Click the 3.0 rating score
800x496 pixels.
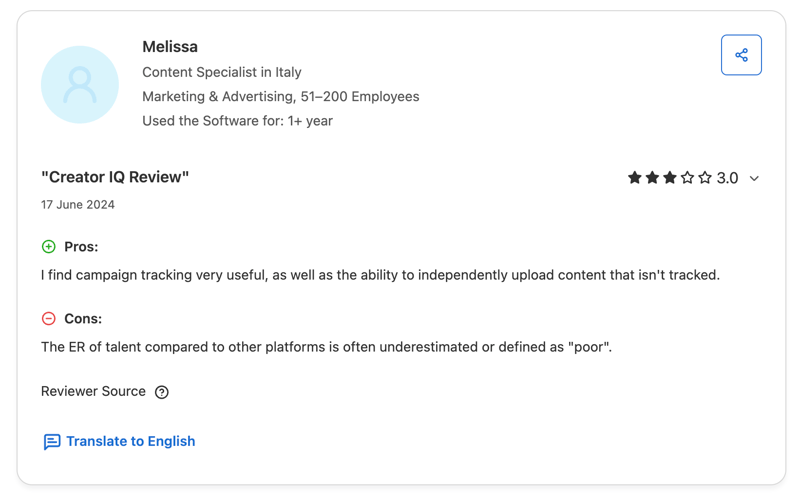pyautogui.click(x=727, y=178)
